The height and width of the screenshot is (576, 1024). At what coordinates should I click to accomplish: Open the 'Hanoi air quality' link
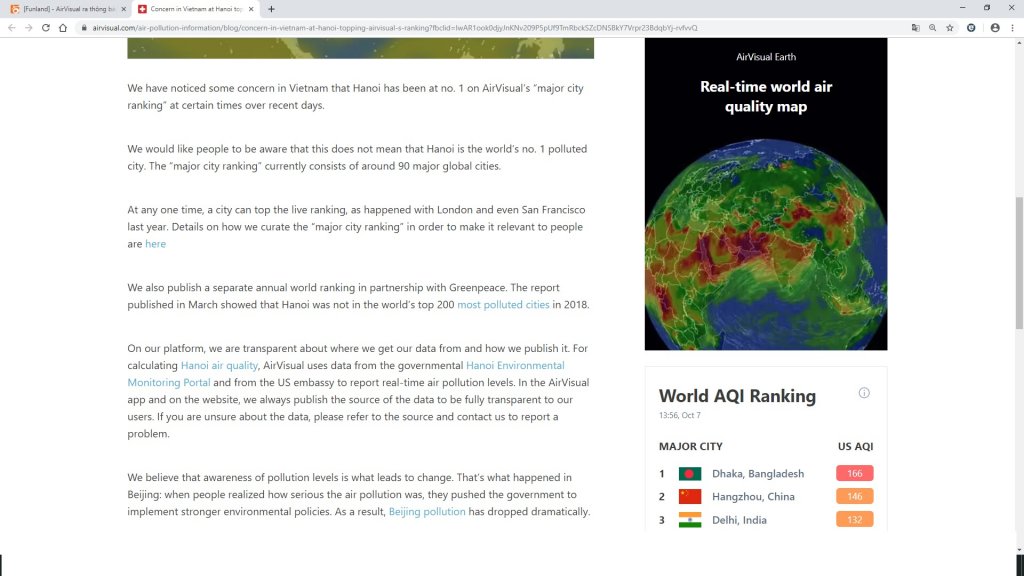pos(219,365)
